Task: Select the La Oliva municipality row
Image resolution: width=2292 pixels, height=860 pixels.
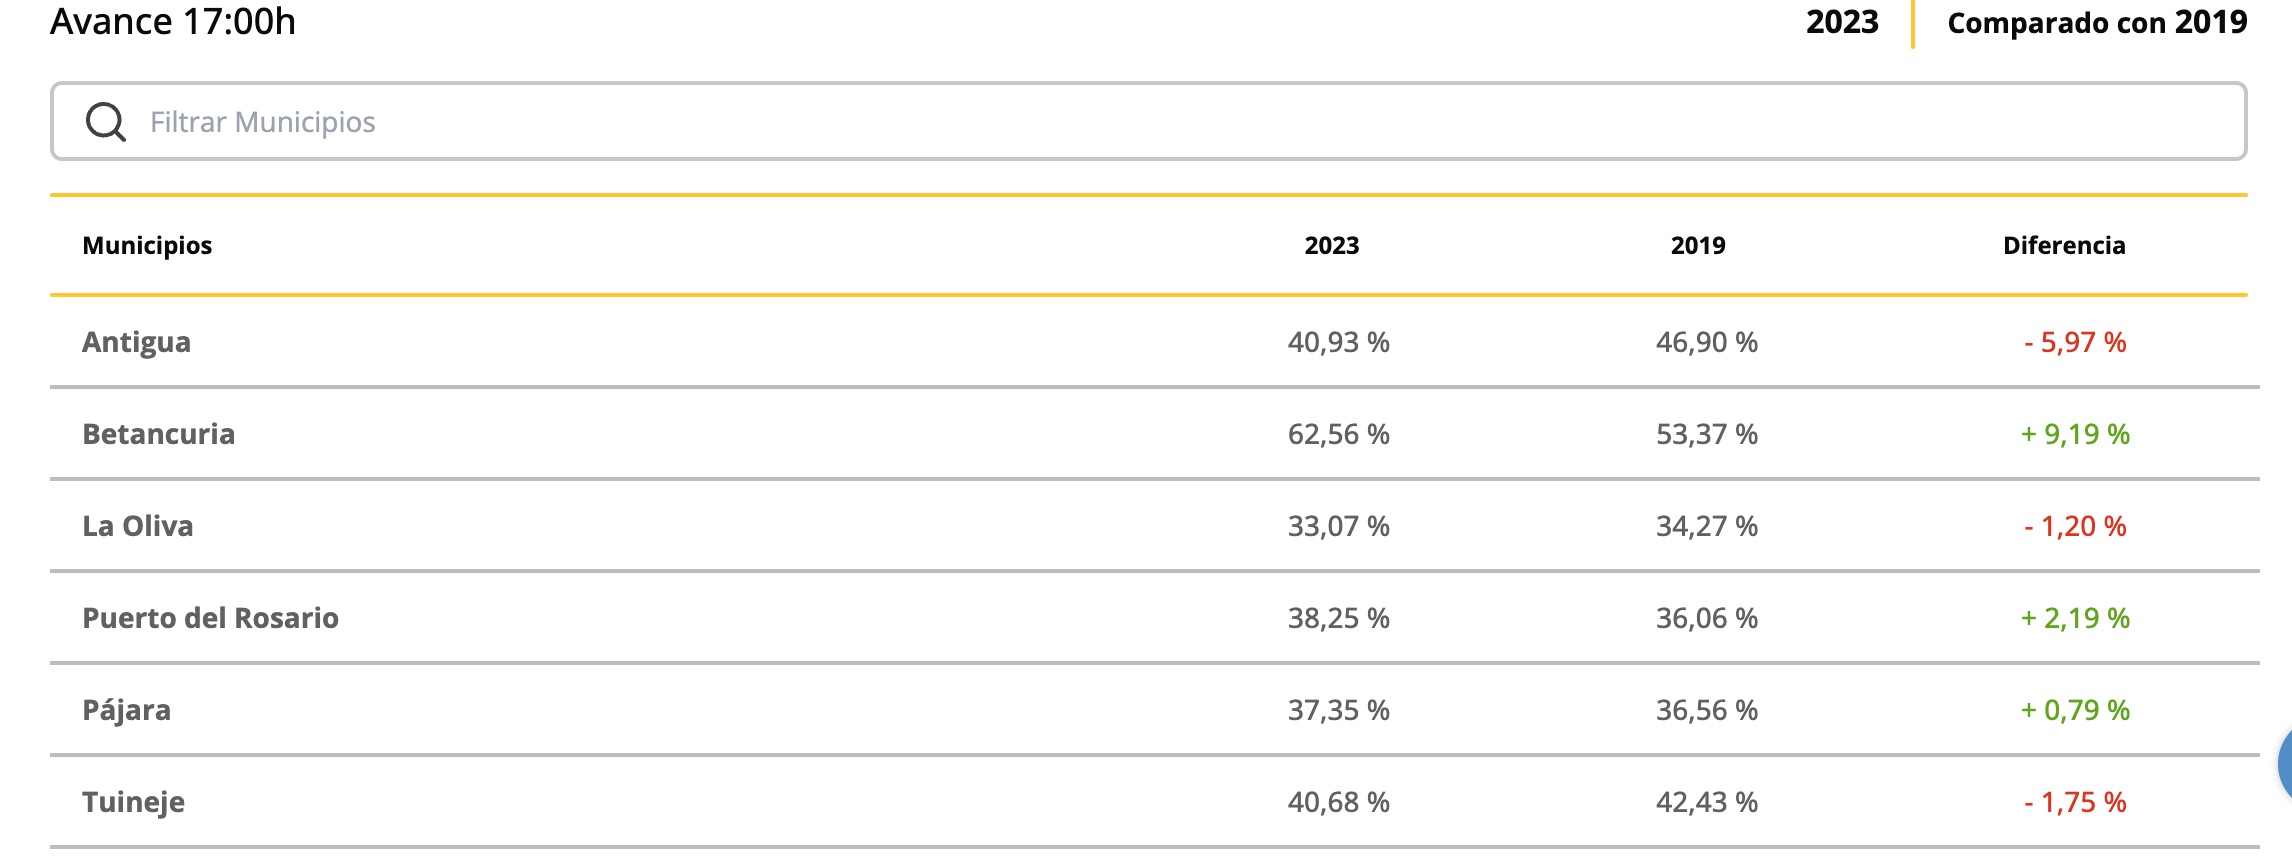Action: point(1154,526)
